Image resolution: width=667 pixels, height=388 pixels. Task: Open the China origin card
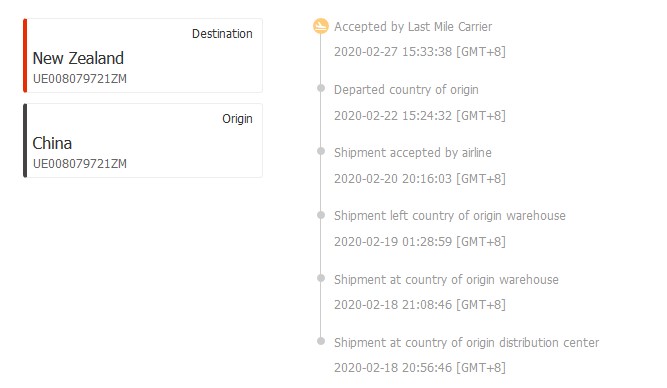143,140
